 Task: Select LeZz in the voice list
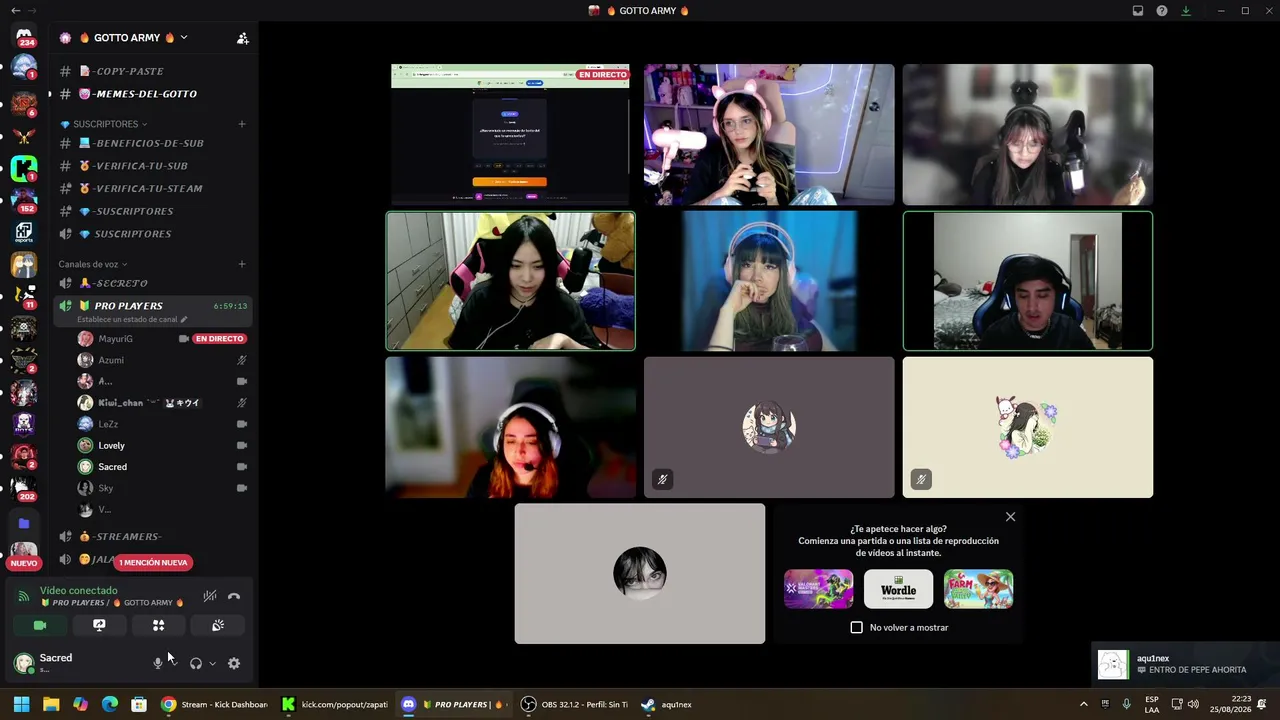pos(162,424)
